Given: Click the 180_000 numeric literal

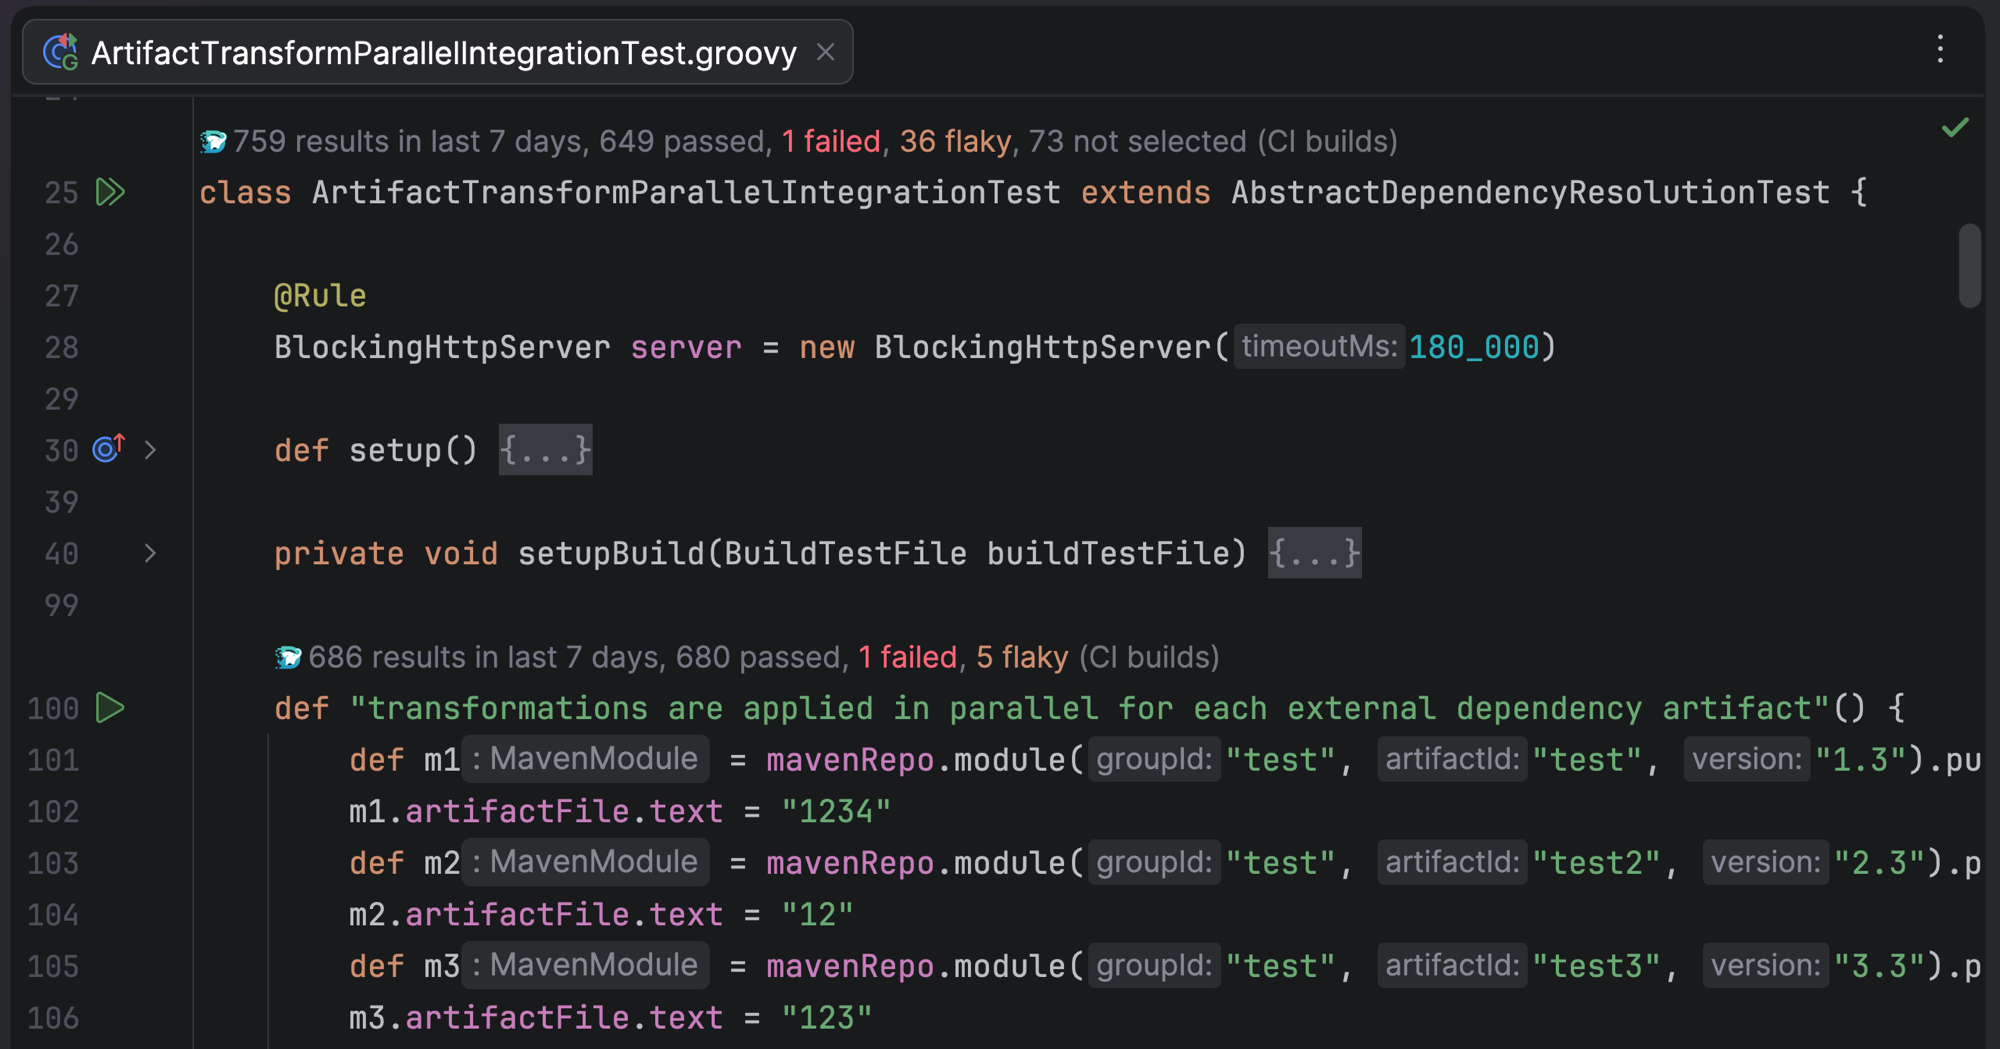Looking at the screenshot, I should point(1474,347).
